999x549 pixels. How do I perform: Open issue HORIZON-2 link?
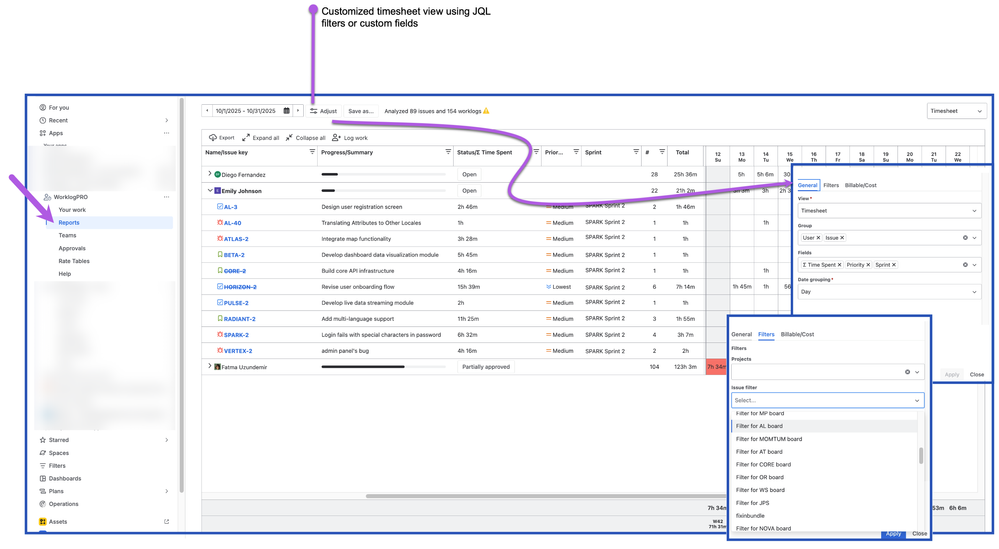240,287
